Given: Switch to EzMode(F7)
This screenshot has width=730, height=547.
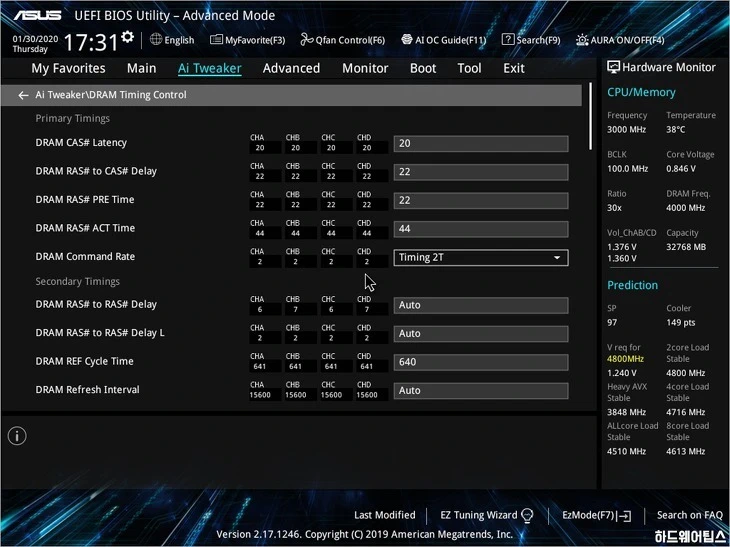Looking at the screenshot, I should [597, 515].
